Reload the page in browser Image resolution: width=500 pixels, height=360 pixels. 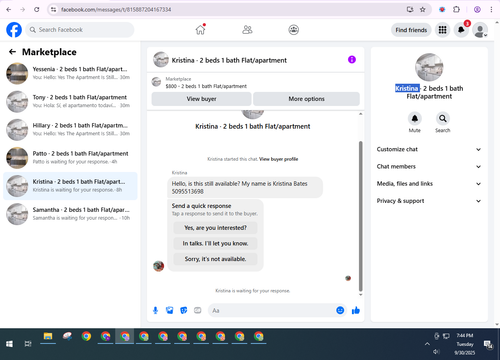[x=37, y=9]
